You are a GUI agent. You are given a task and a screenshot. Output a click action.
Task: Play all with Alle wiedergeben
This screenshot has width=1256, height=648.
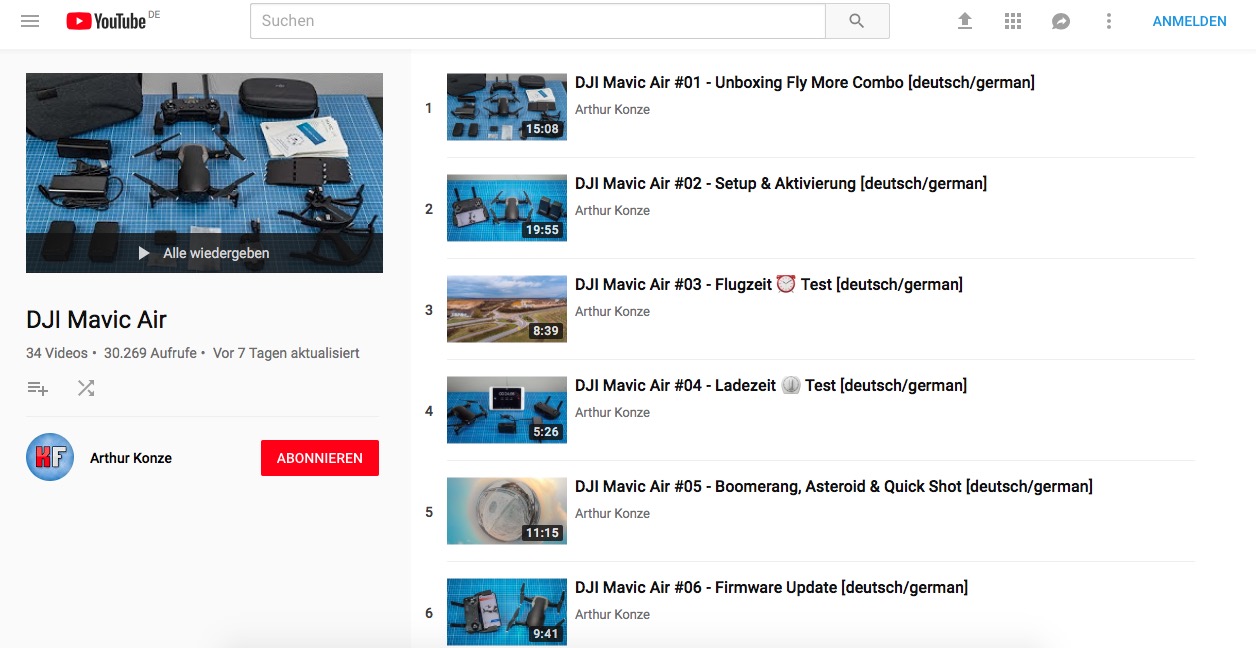click(x=204, y=253)
